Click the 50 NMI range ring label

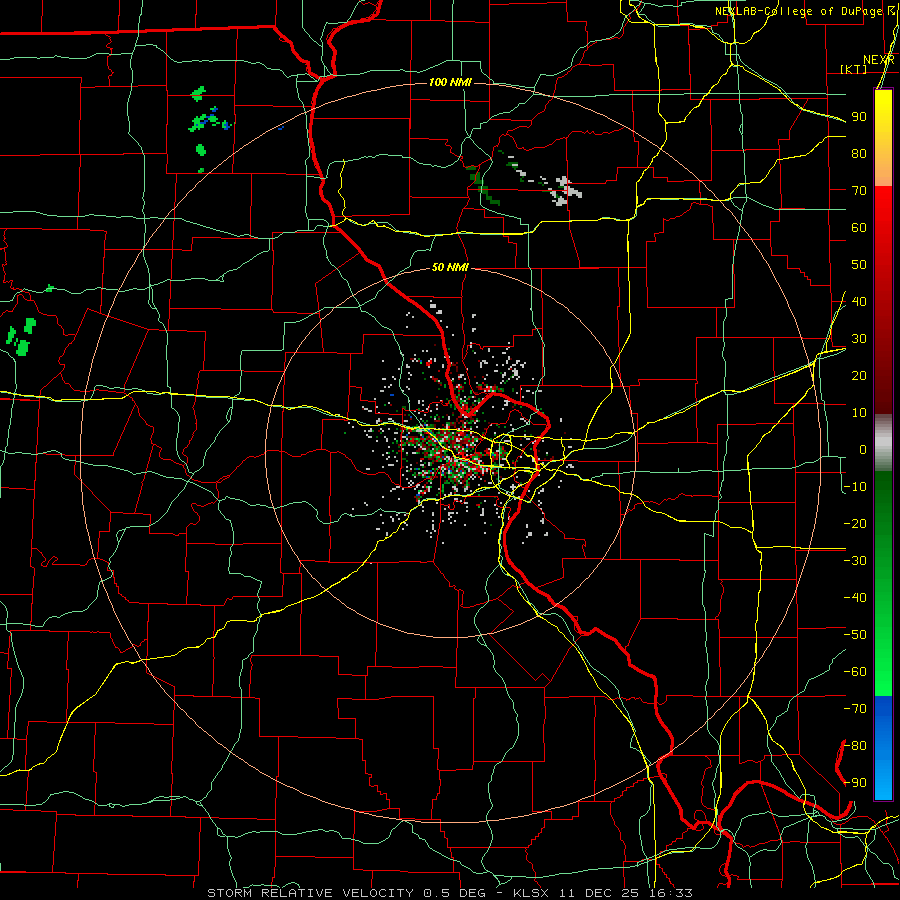451,267
